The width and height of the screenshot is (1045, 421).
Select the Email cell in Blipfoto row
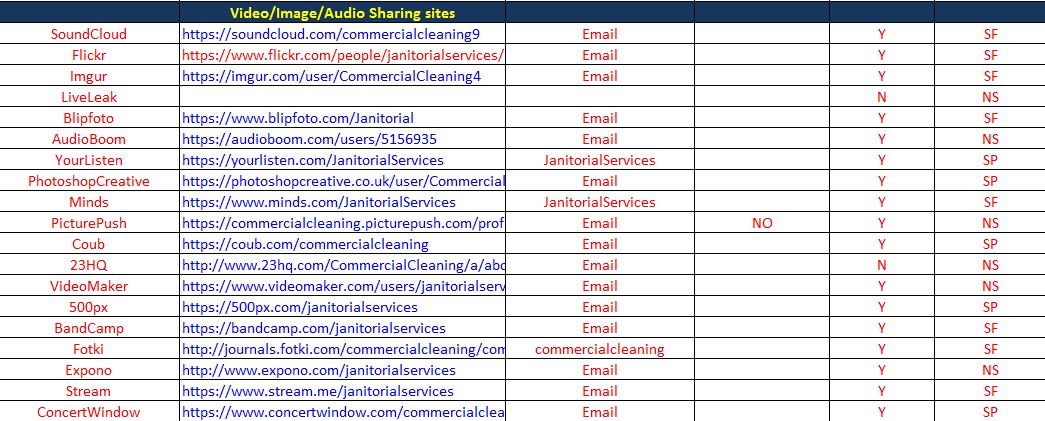[x=600, y=118]
